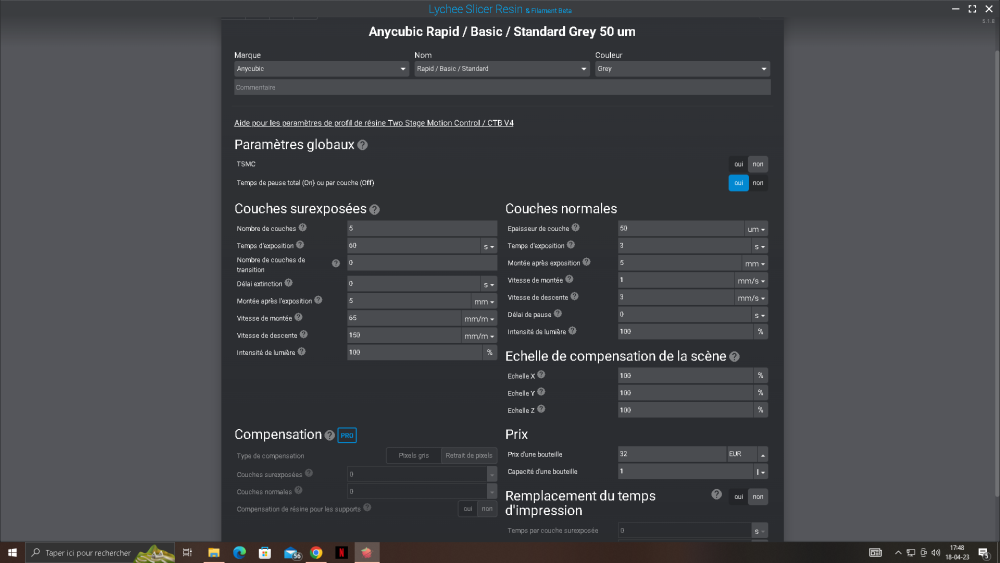This screenshot has height=563, width=1000.
Task: Open Windows Start menu
Action: [12, 553]
